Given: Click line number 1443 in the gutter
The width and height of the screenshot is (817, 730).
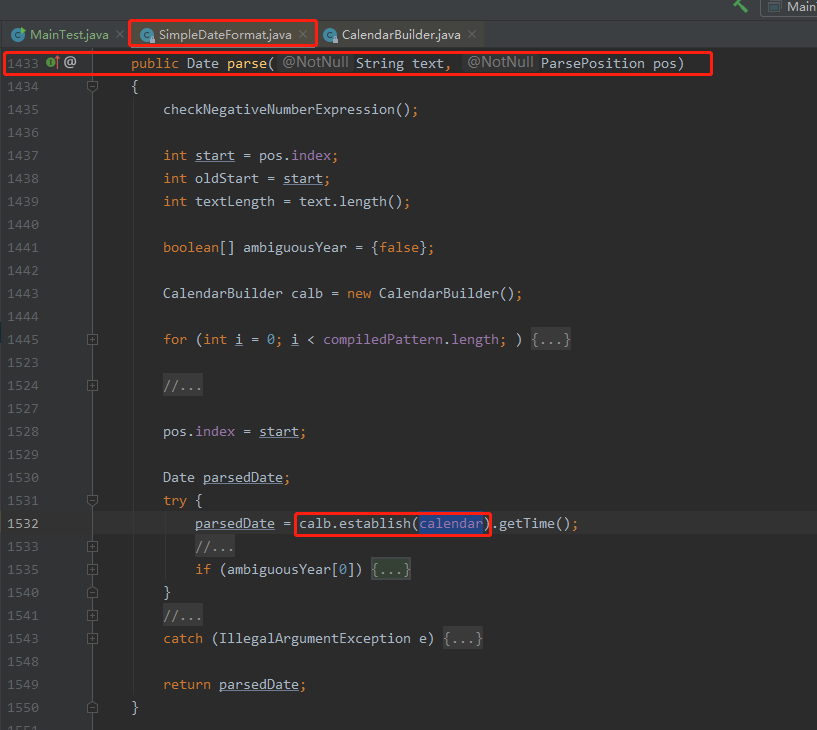Looking at the screenshot, I should point(23,294).
